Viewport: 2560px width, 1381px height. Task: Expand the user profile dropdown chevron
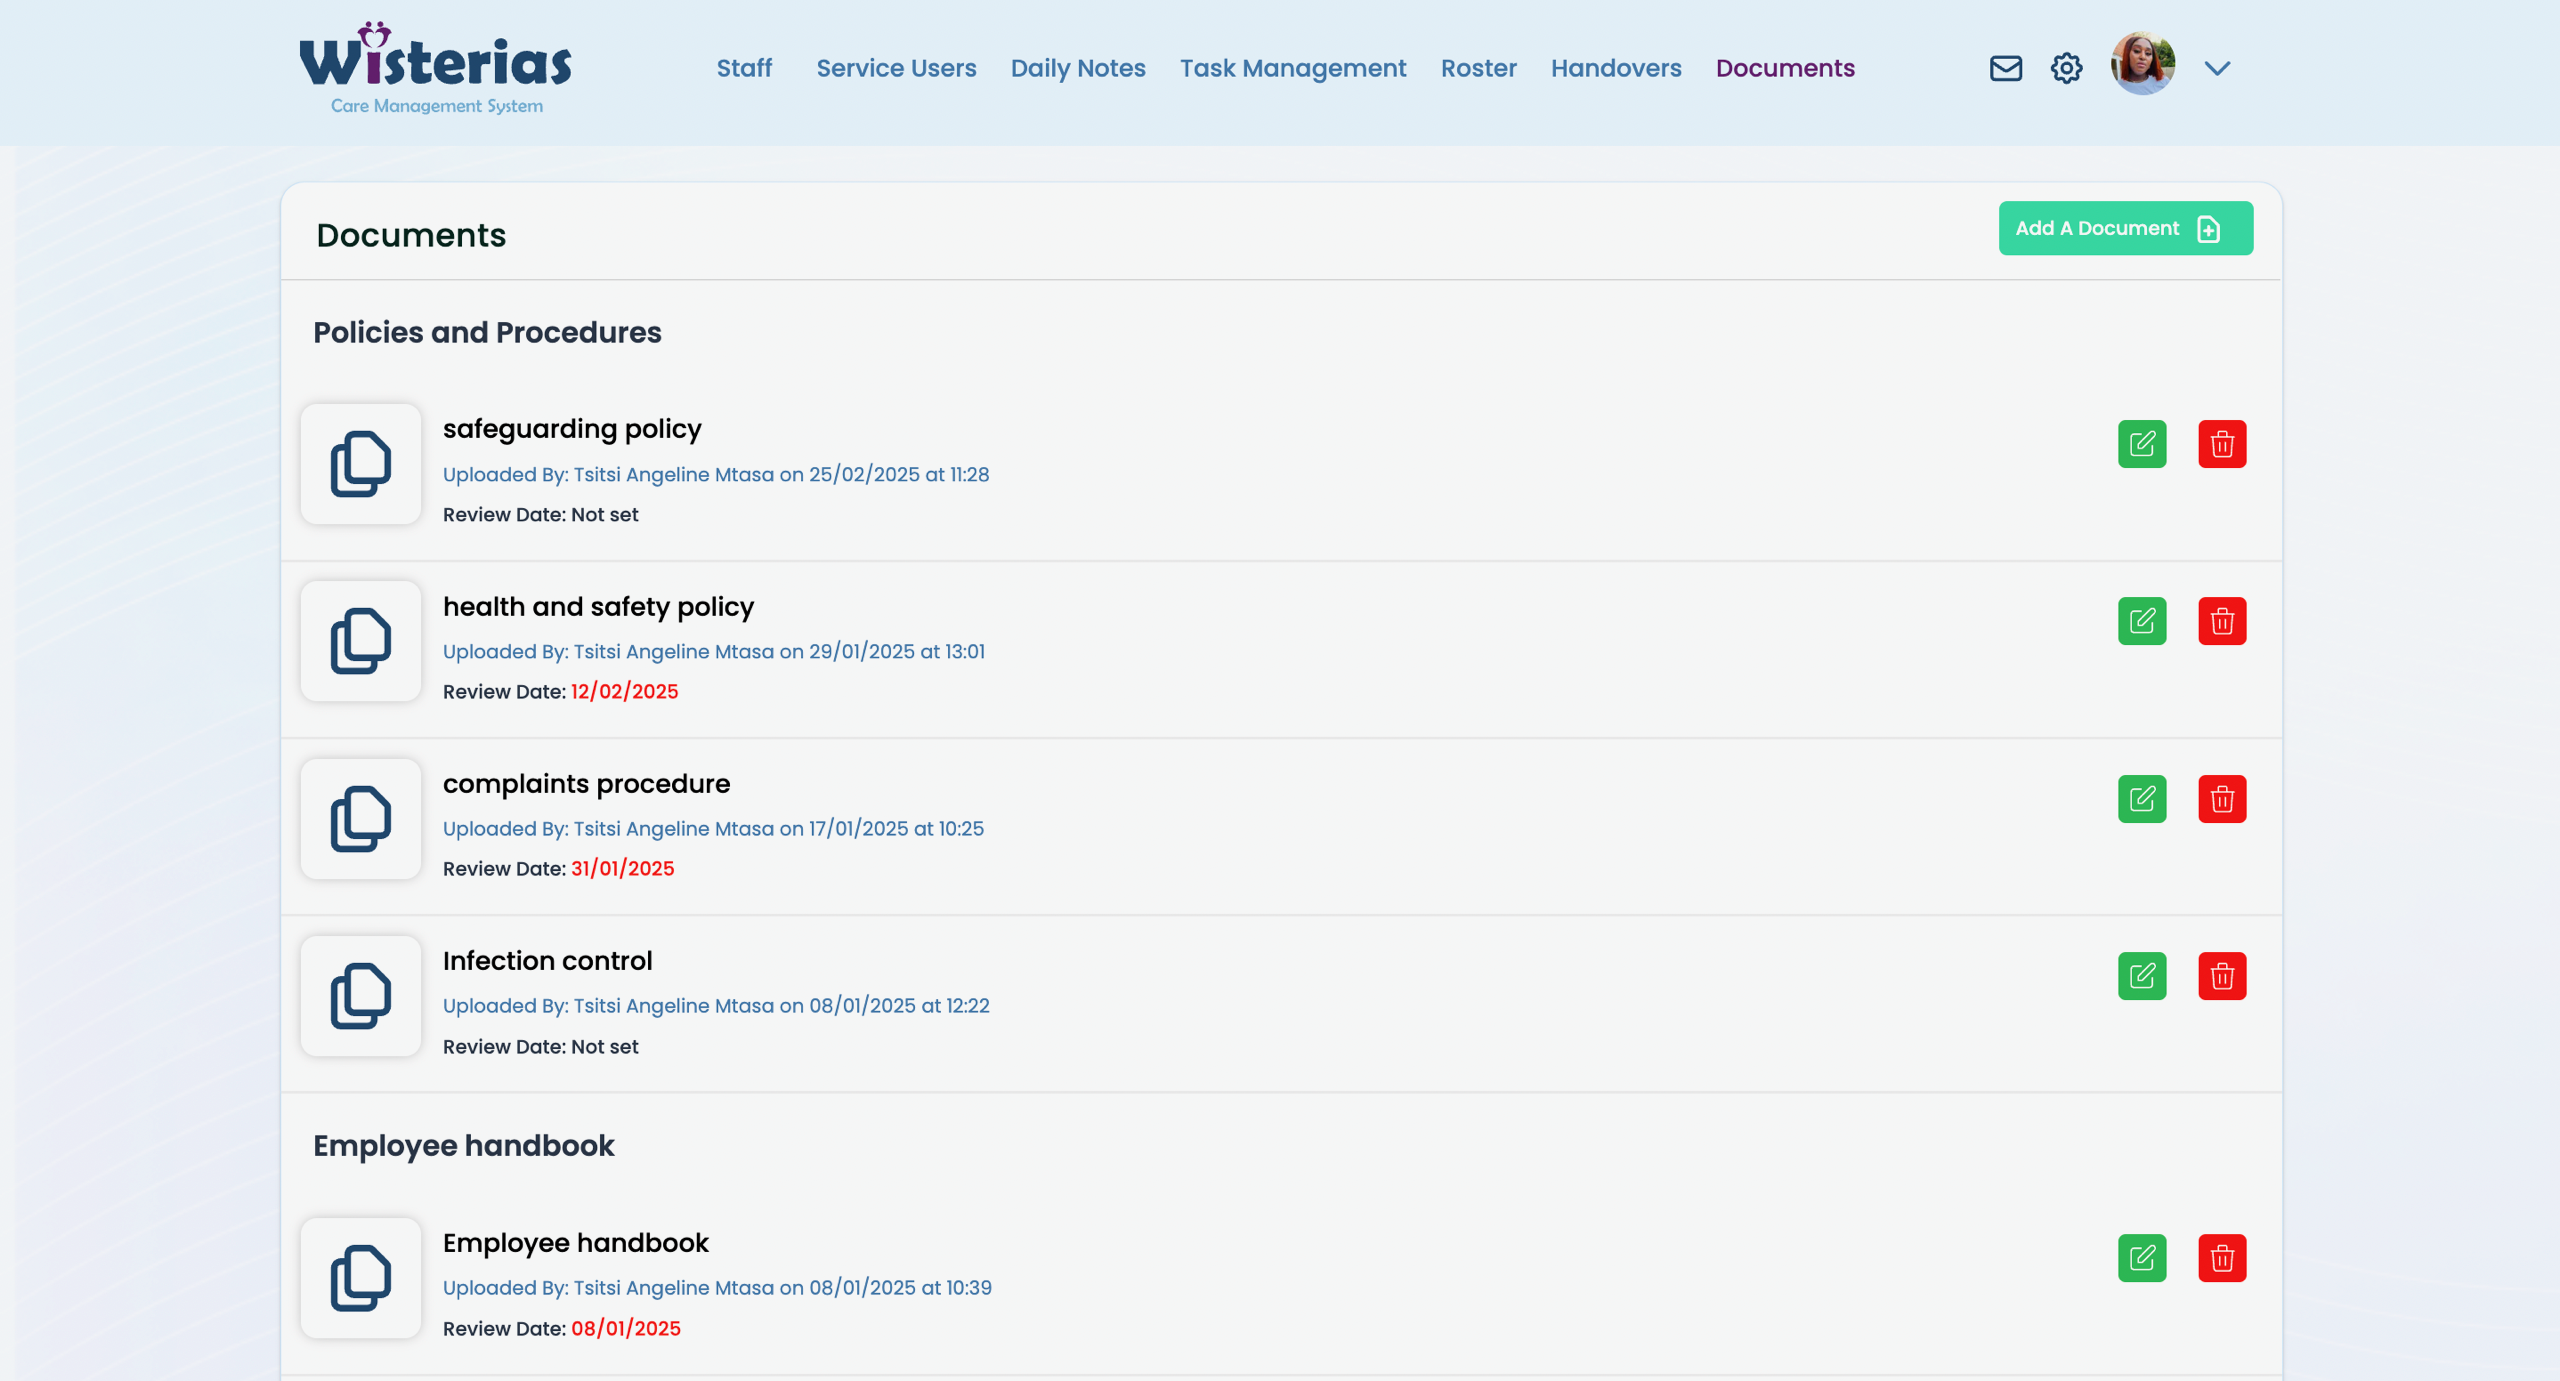pyautogui.click(x=2217, y=68)
